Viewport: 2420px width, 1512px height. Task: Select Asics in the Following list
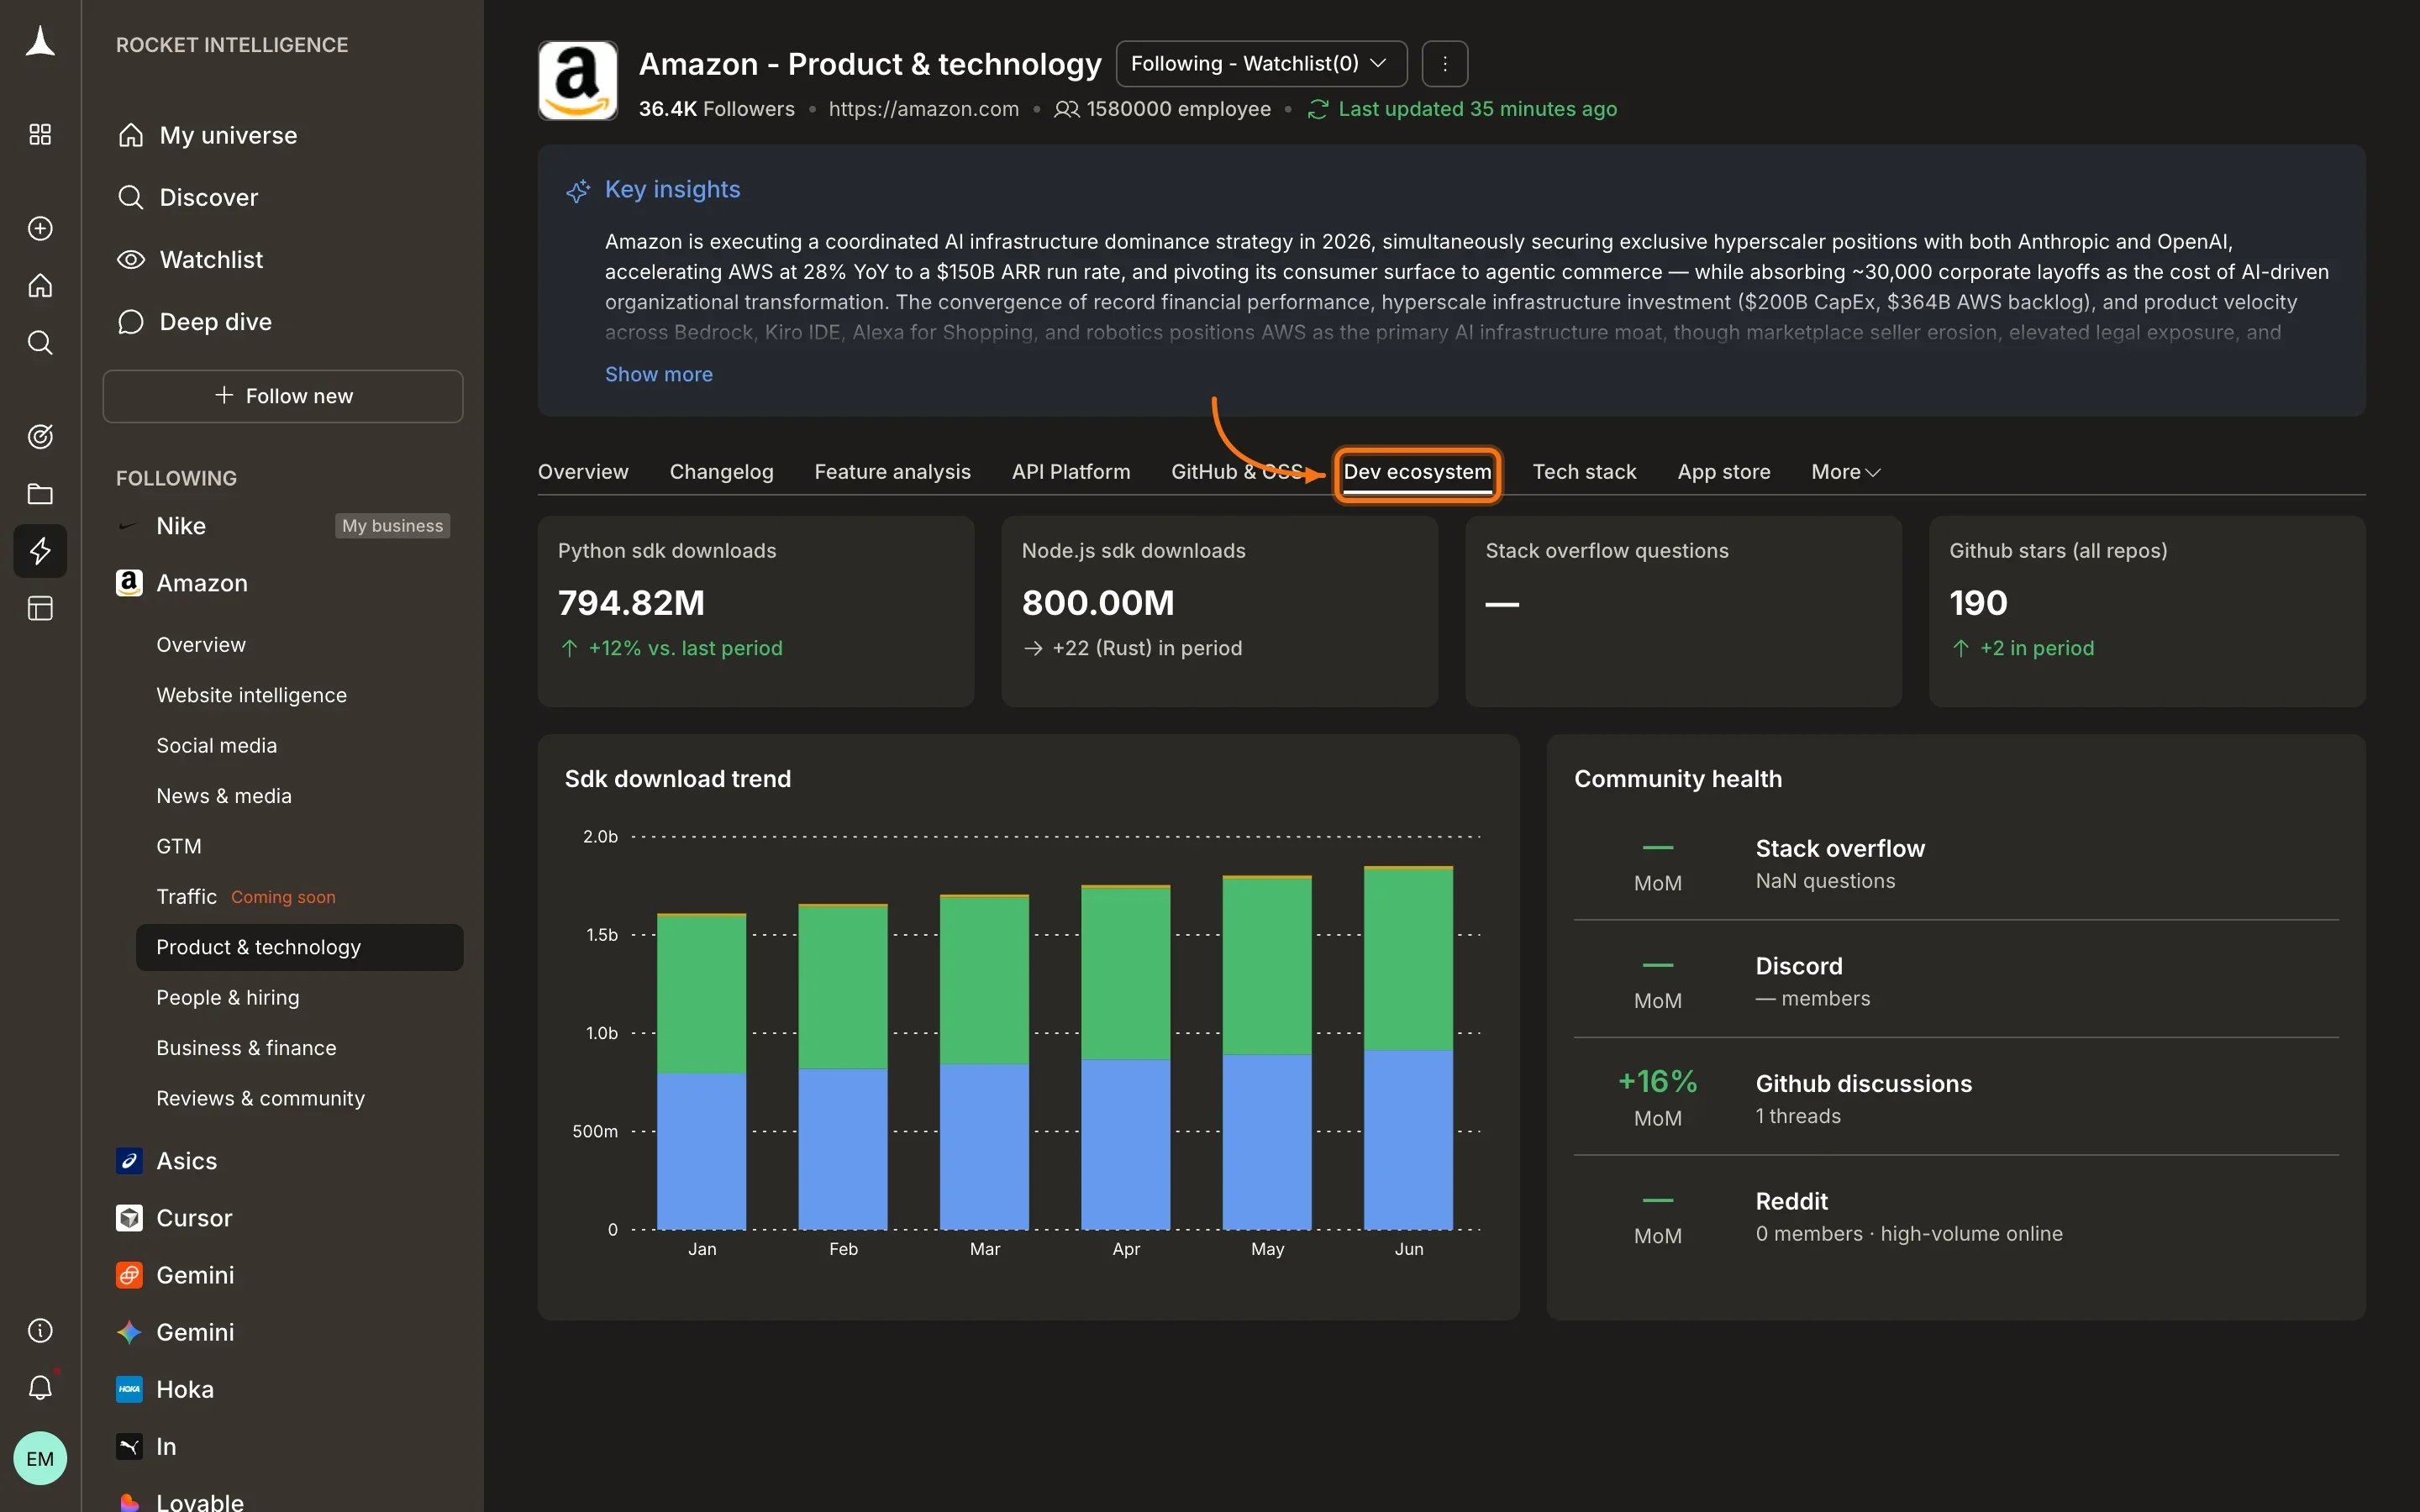(186, 1160)
